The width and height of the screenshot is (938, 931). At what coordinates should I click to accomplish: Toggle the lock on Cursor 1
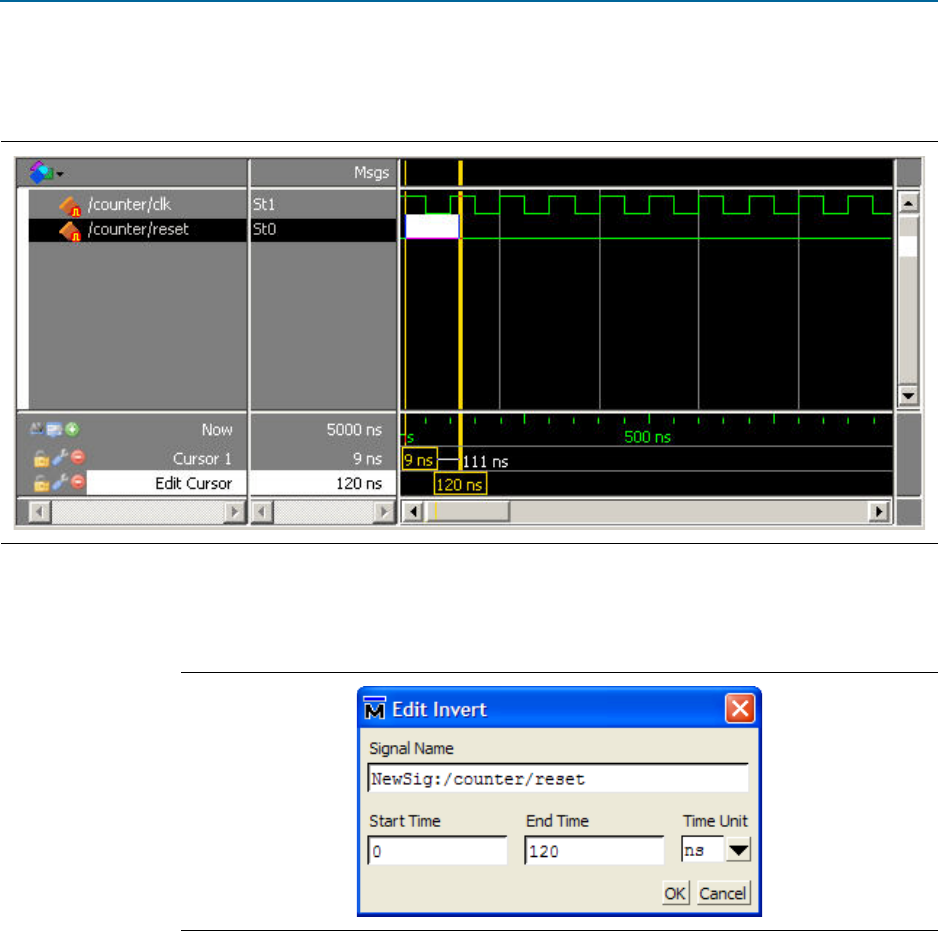41,458
